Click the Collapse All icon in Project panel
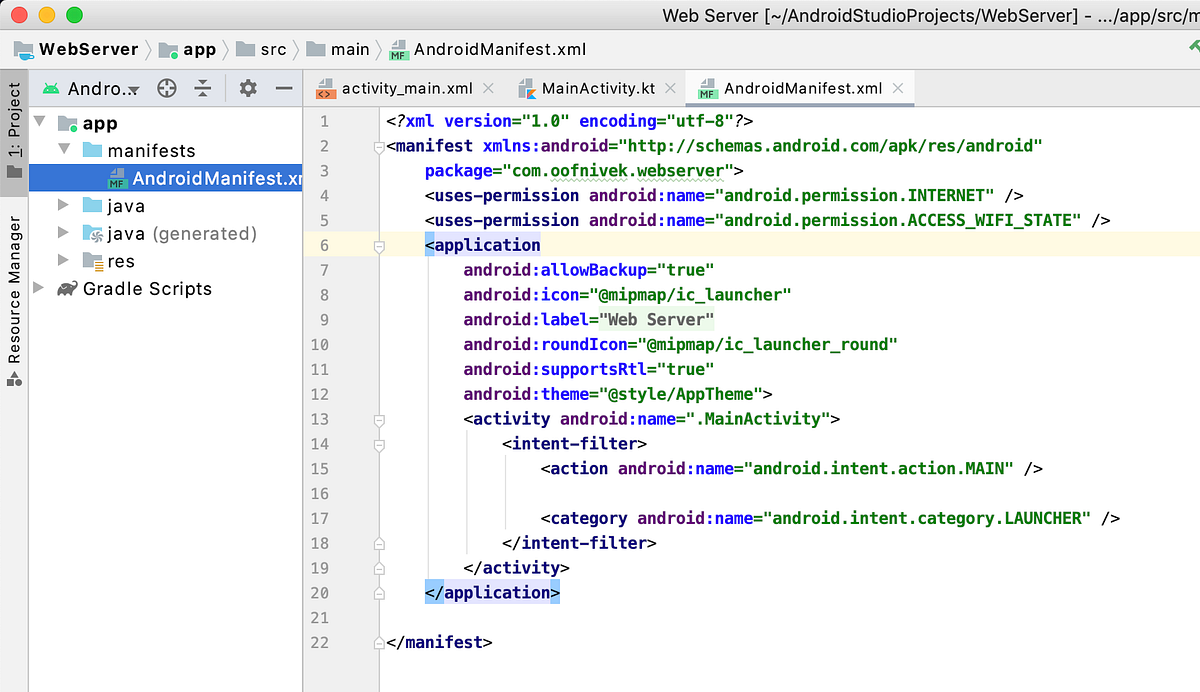 pyautogui.click(x=203, y=88)
